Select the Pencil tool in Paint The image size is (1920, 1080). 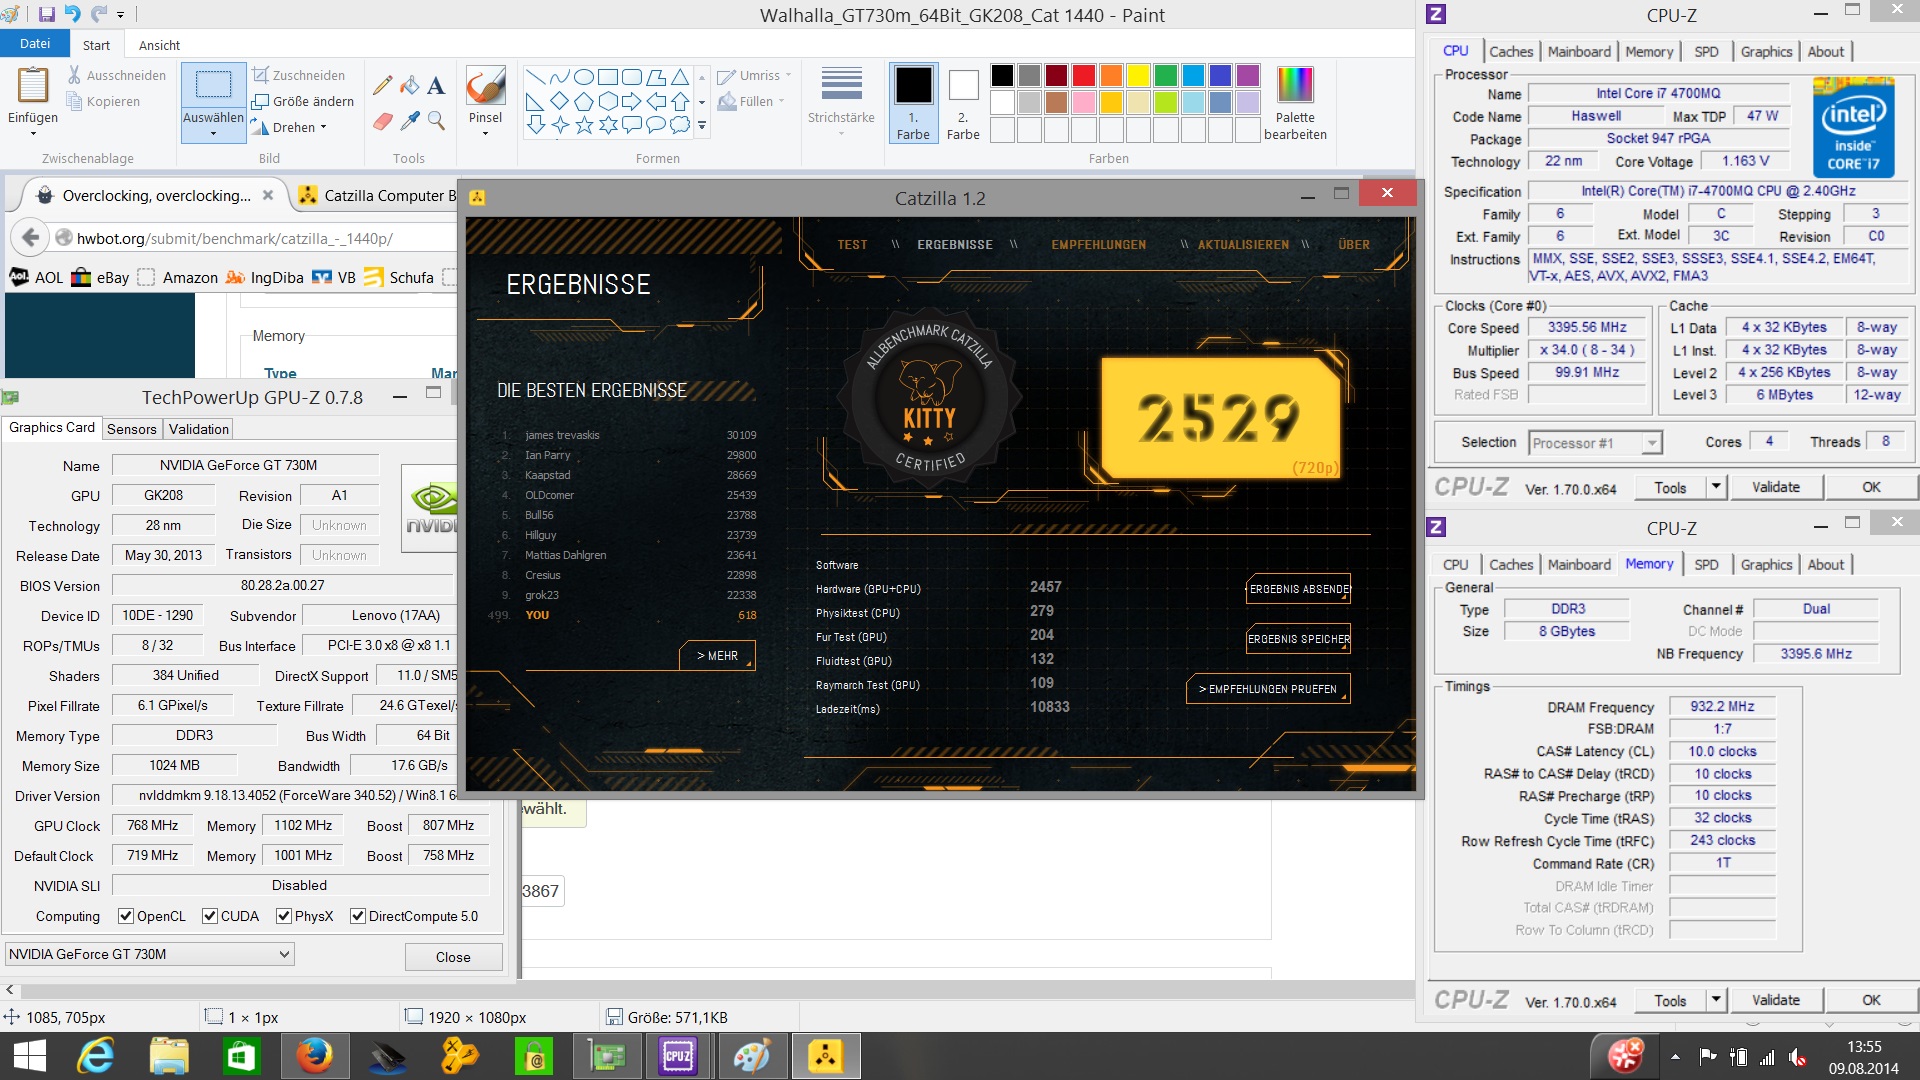click(x=382, y=86)
